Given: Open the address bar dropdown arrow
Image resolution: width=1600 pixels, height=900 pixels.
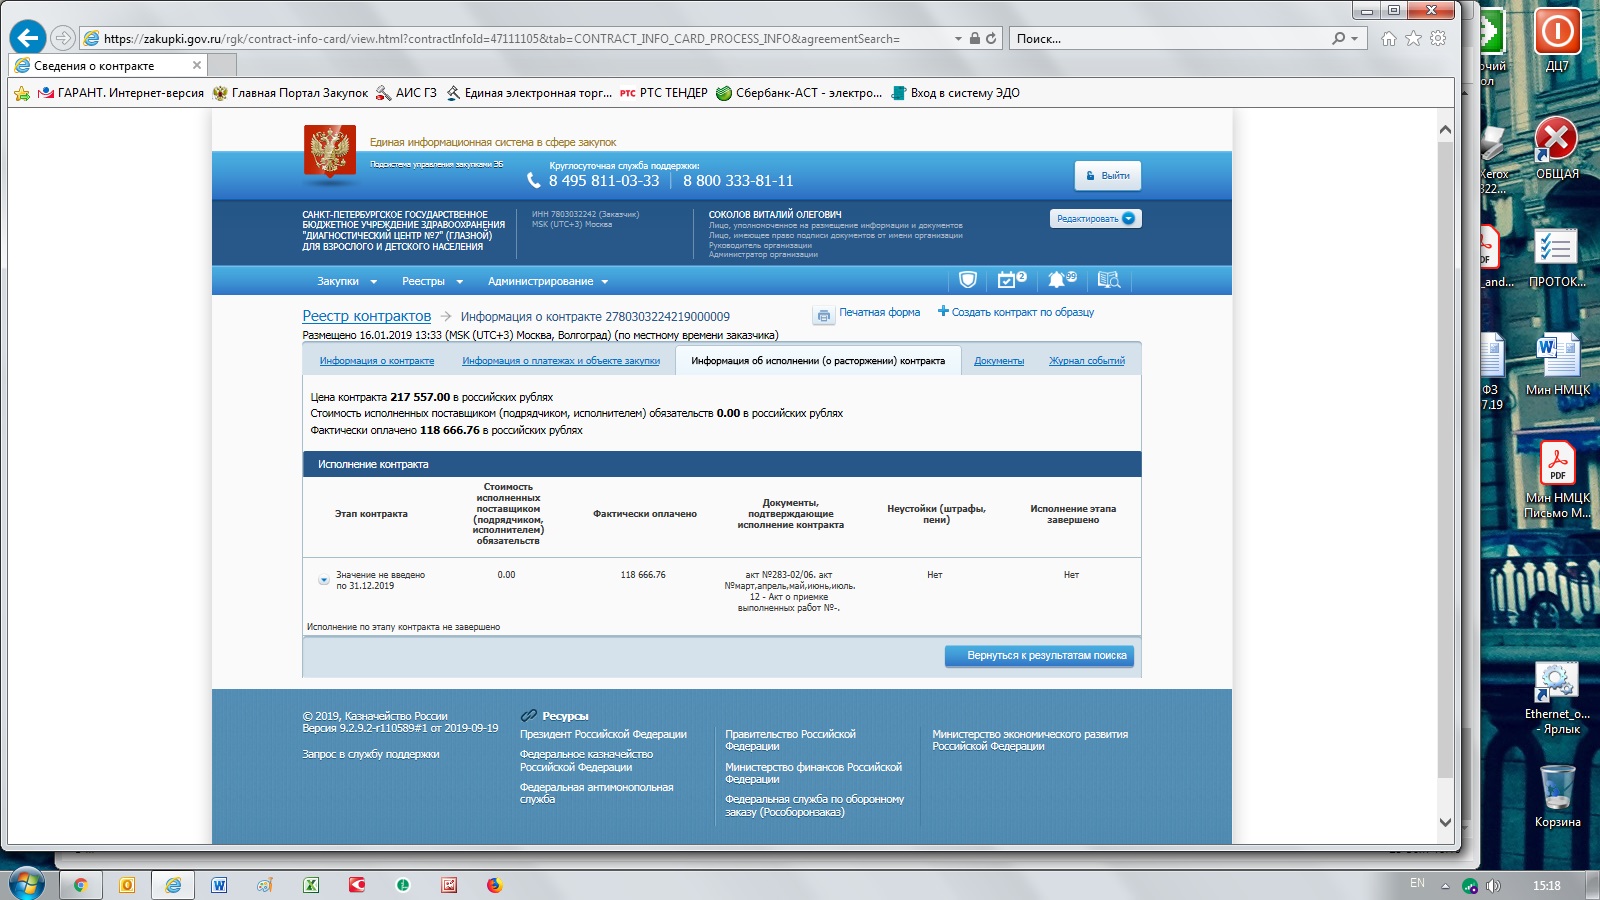Looking at the screenshot, I should [x=958, y=39].
